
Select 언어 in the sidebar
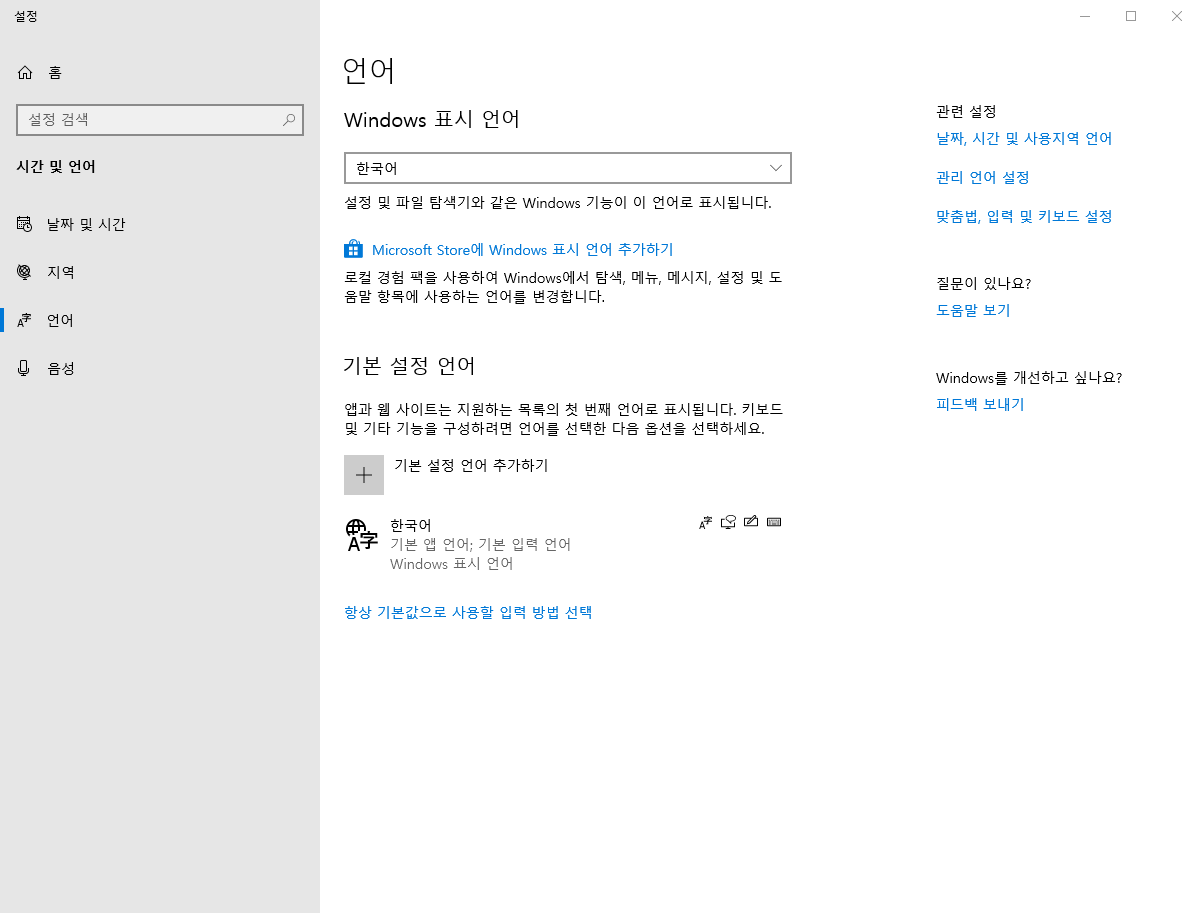[x=160, y=320]
